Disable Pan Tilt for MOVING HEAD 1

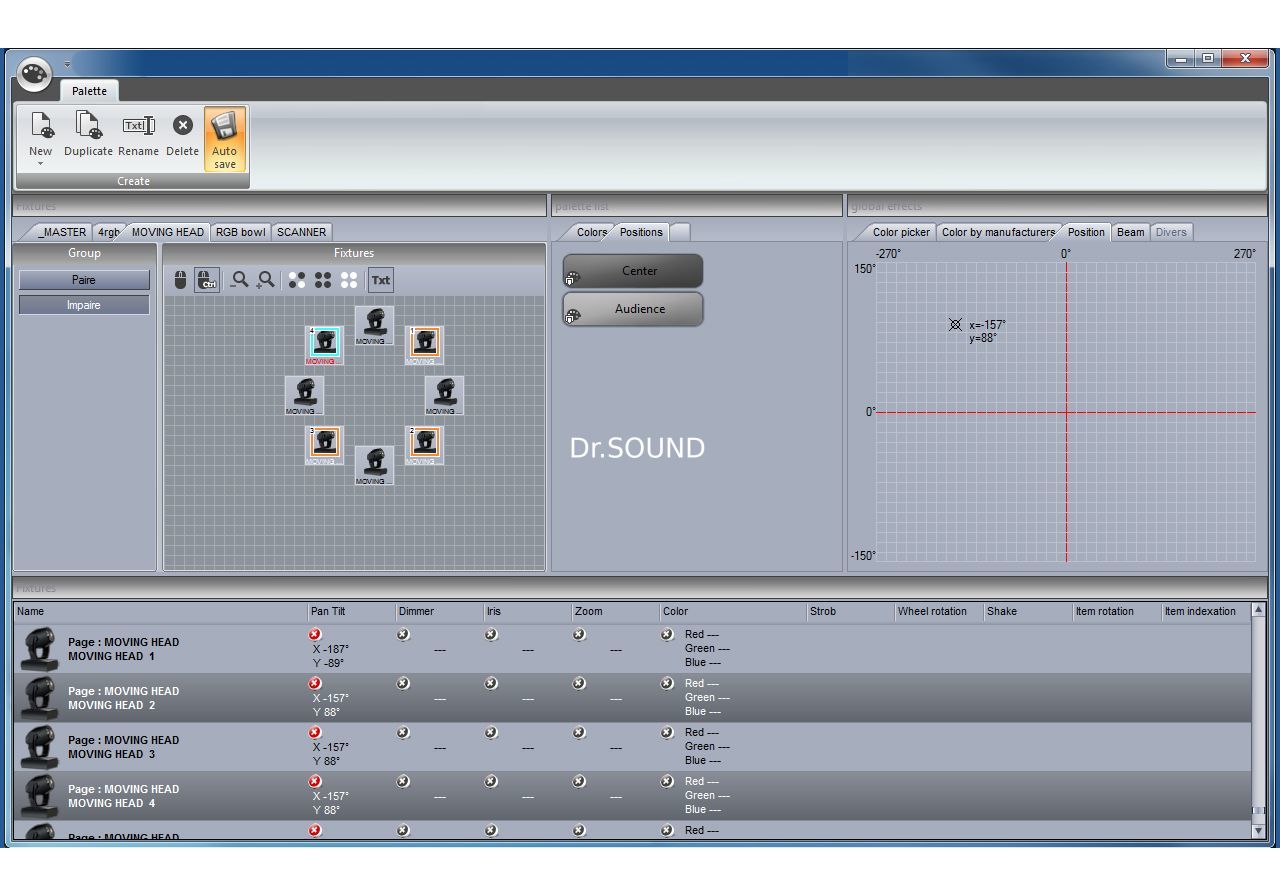pos(315,634)
